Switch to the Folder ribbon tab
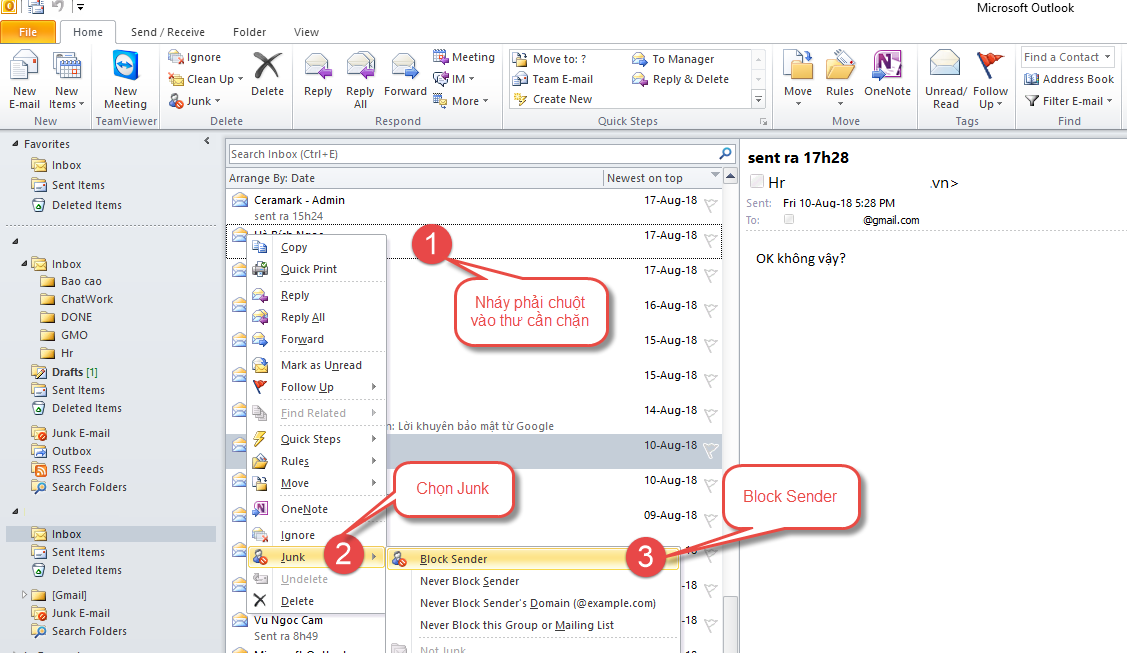This screenshot has height=653, width=1127. coord(249,32)
